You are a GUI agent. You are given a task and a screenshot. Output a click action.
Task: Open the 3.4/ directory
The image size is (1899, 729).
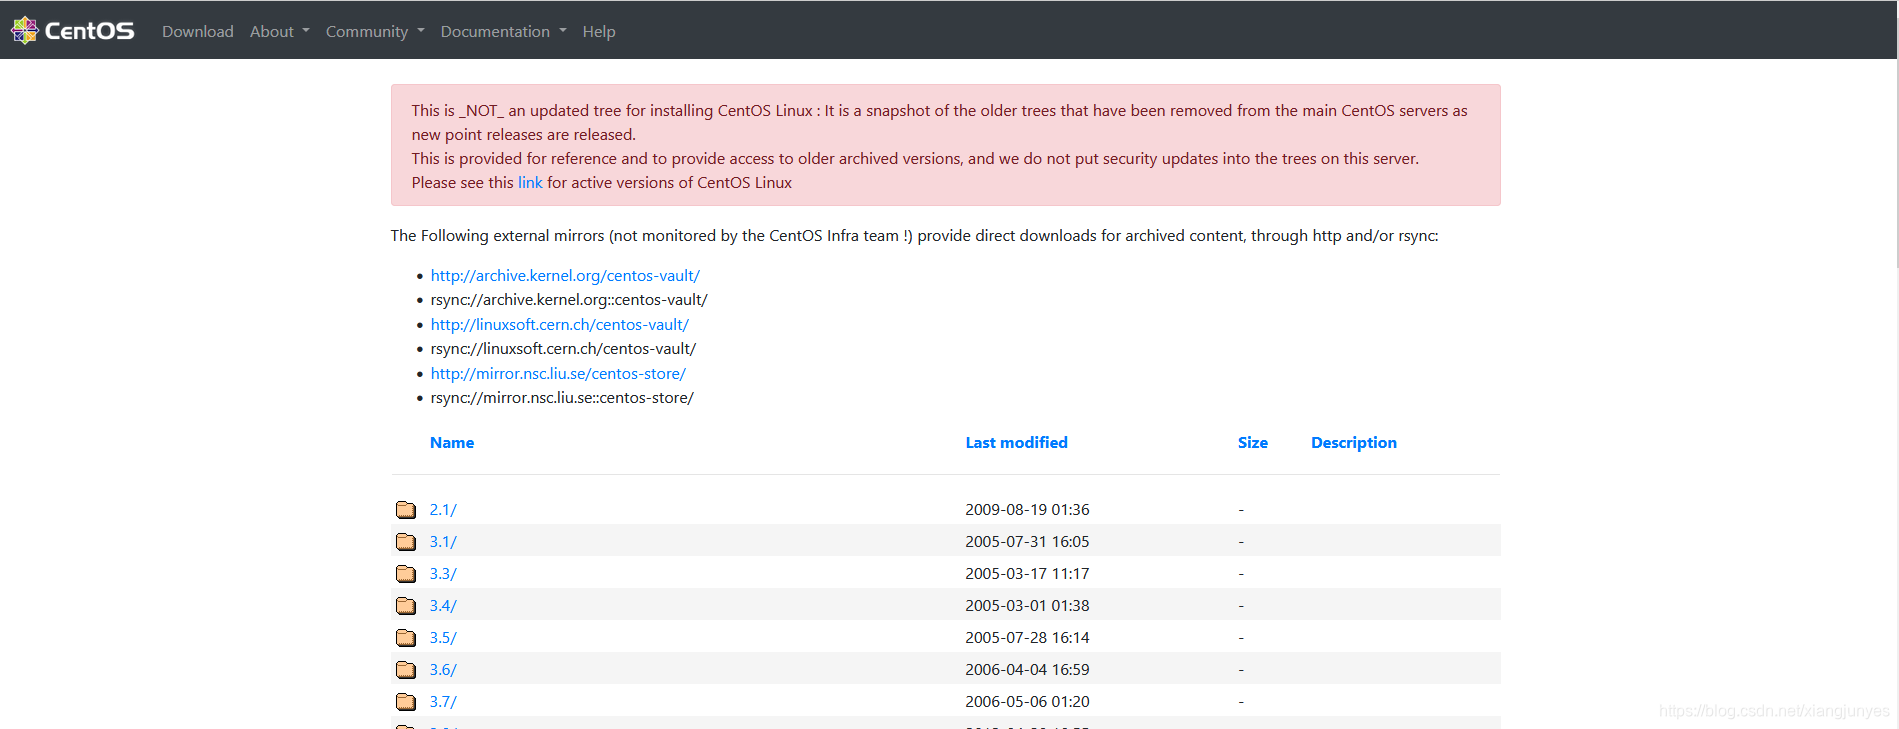(x=443, y=606)
